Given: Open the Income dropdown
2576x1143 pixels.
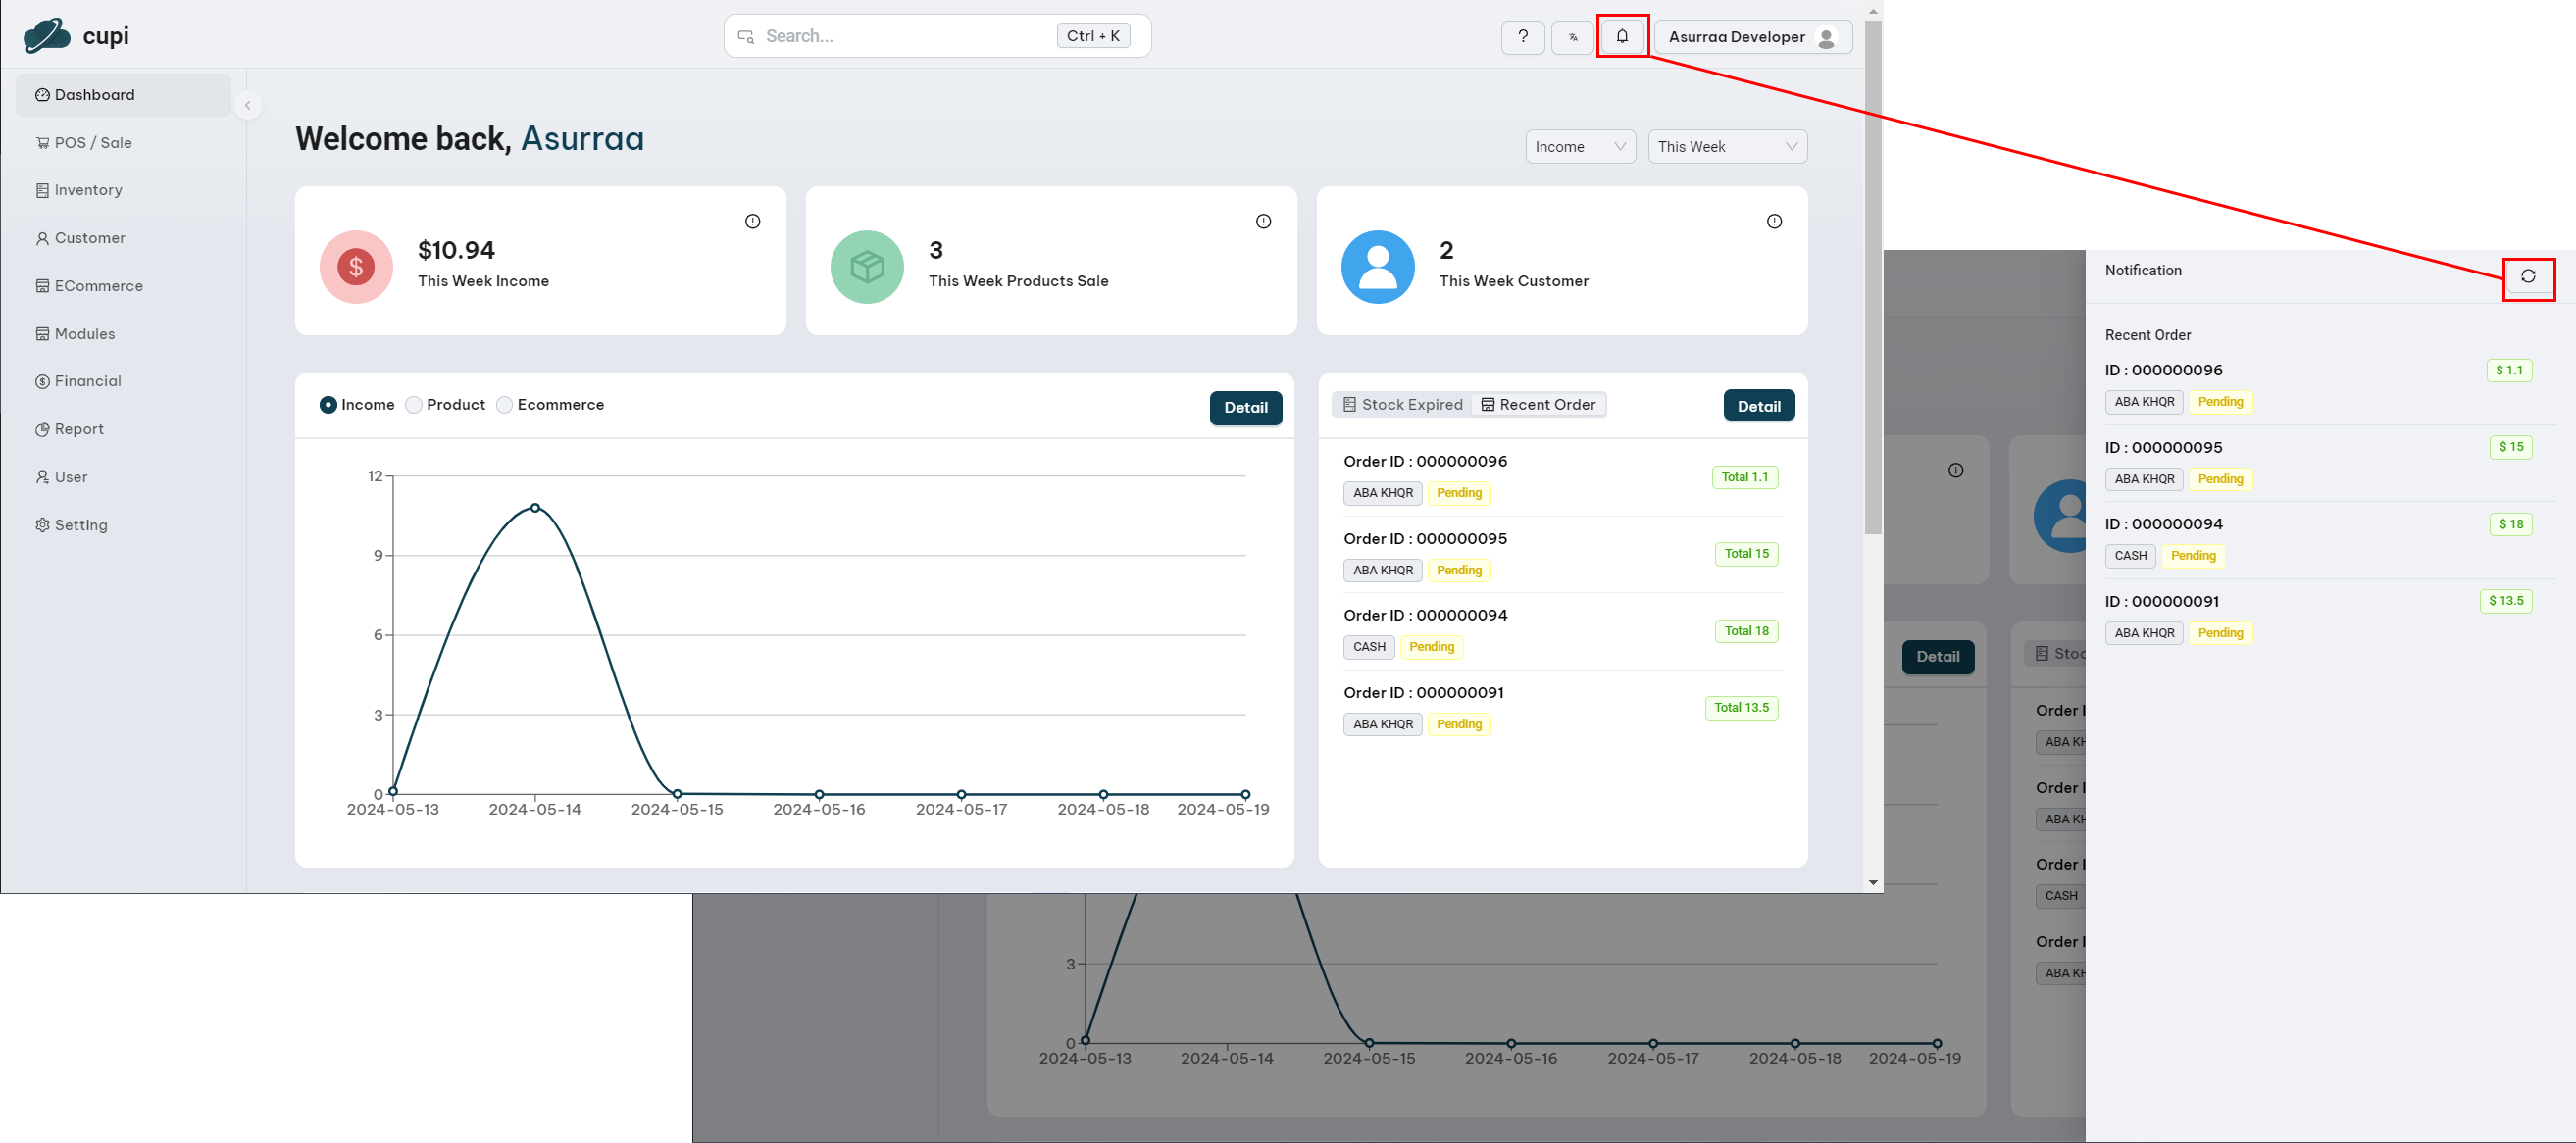Looking at the screenshot, I should [1579, 147].
